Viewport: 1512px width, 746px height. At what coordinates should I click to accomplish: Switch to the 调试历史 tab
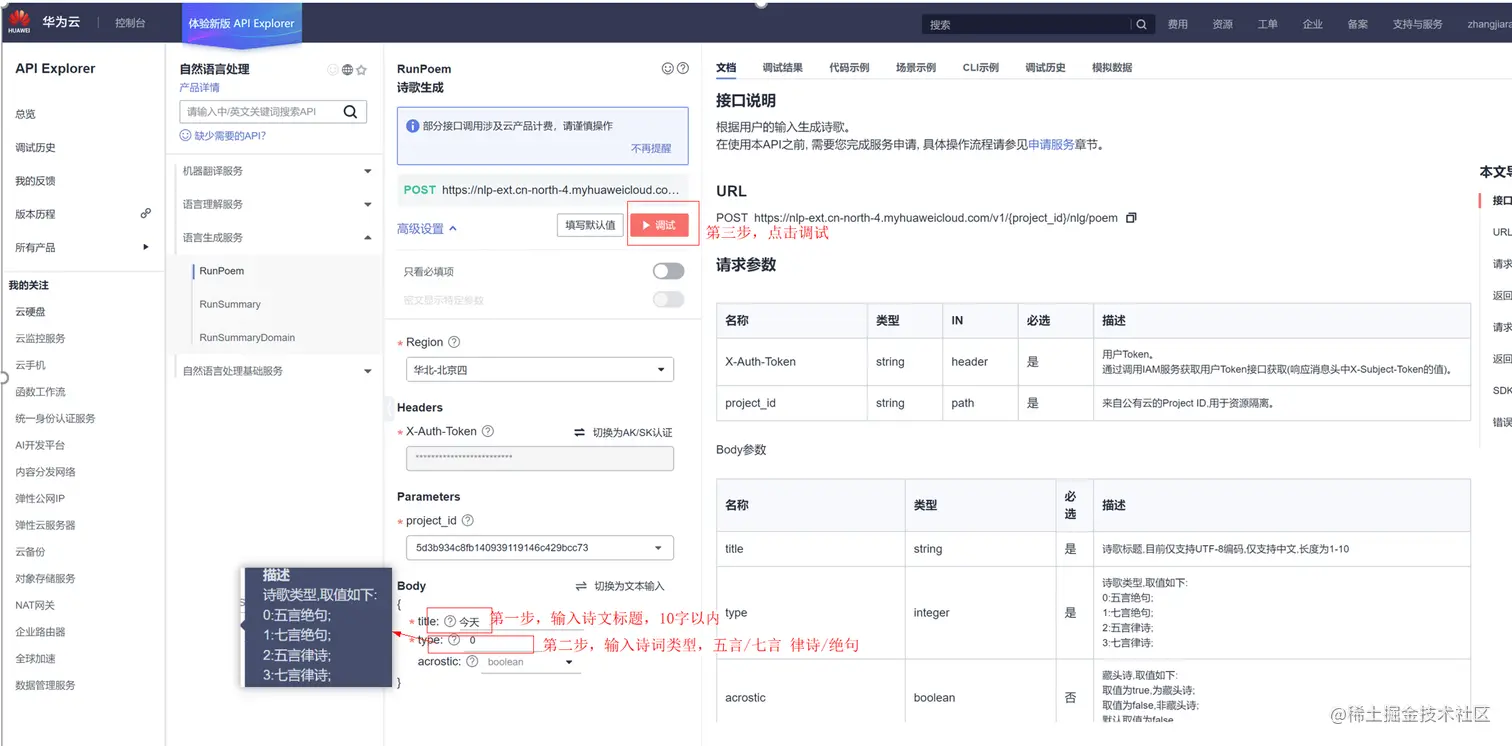click(x=1045, y=68)
